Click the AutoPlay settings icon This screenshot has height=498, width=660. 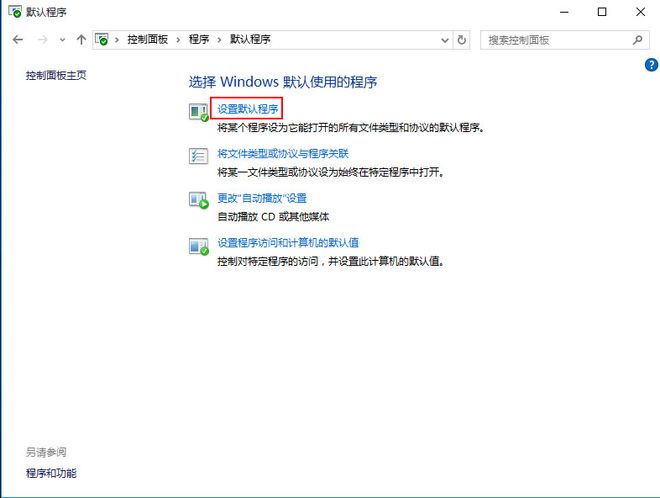coord(199,200)
